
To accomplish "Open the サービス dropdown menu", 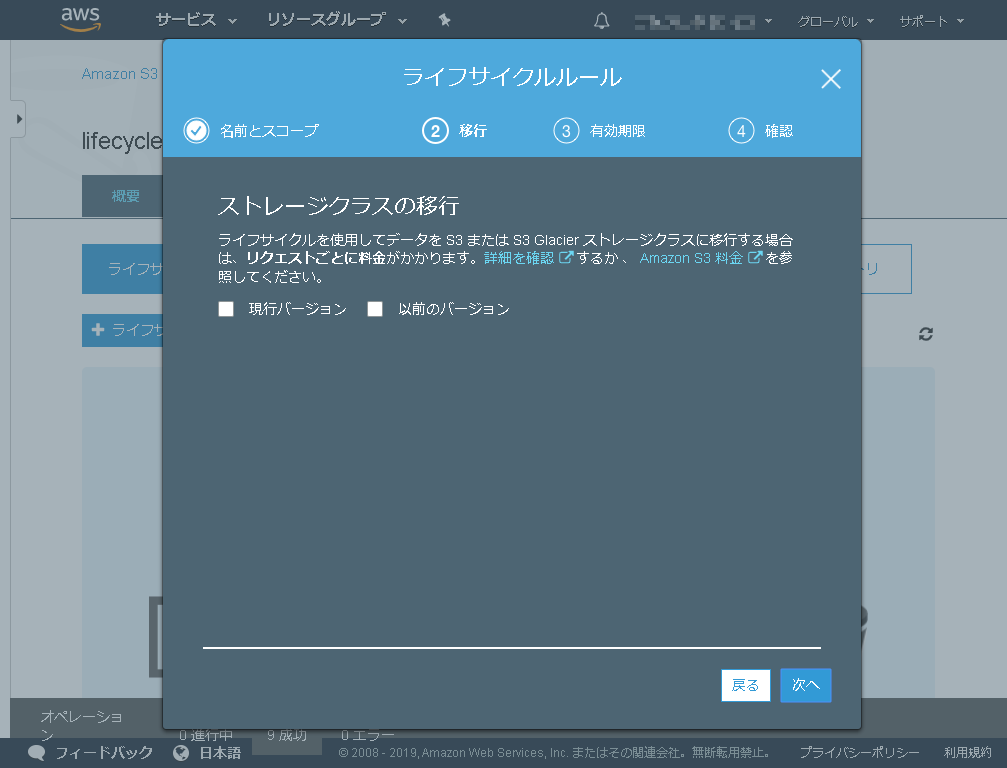I will tap(196, 21).
